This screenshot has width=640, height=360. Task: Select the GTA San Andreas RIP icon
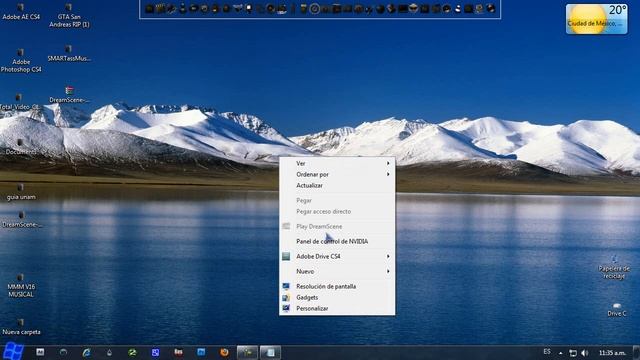(69, 16)
